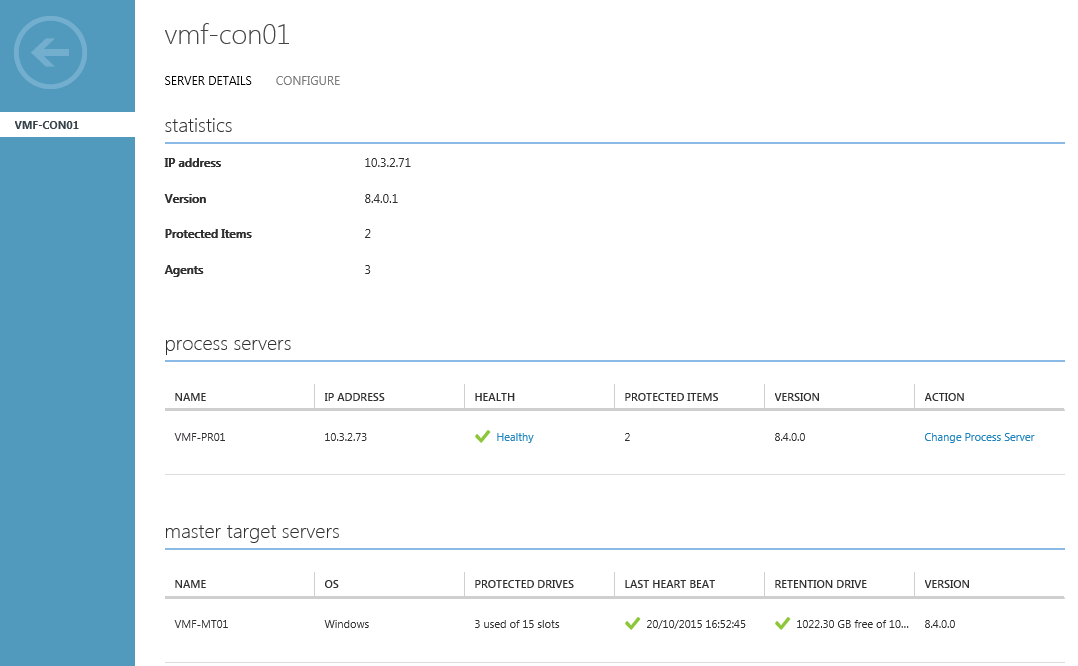
Task: Select the VMF-PR01 process server row
Action: pos(200,437)
